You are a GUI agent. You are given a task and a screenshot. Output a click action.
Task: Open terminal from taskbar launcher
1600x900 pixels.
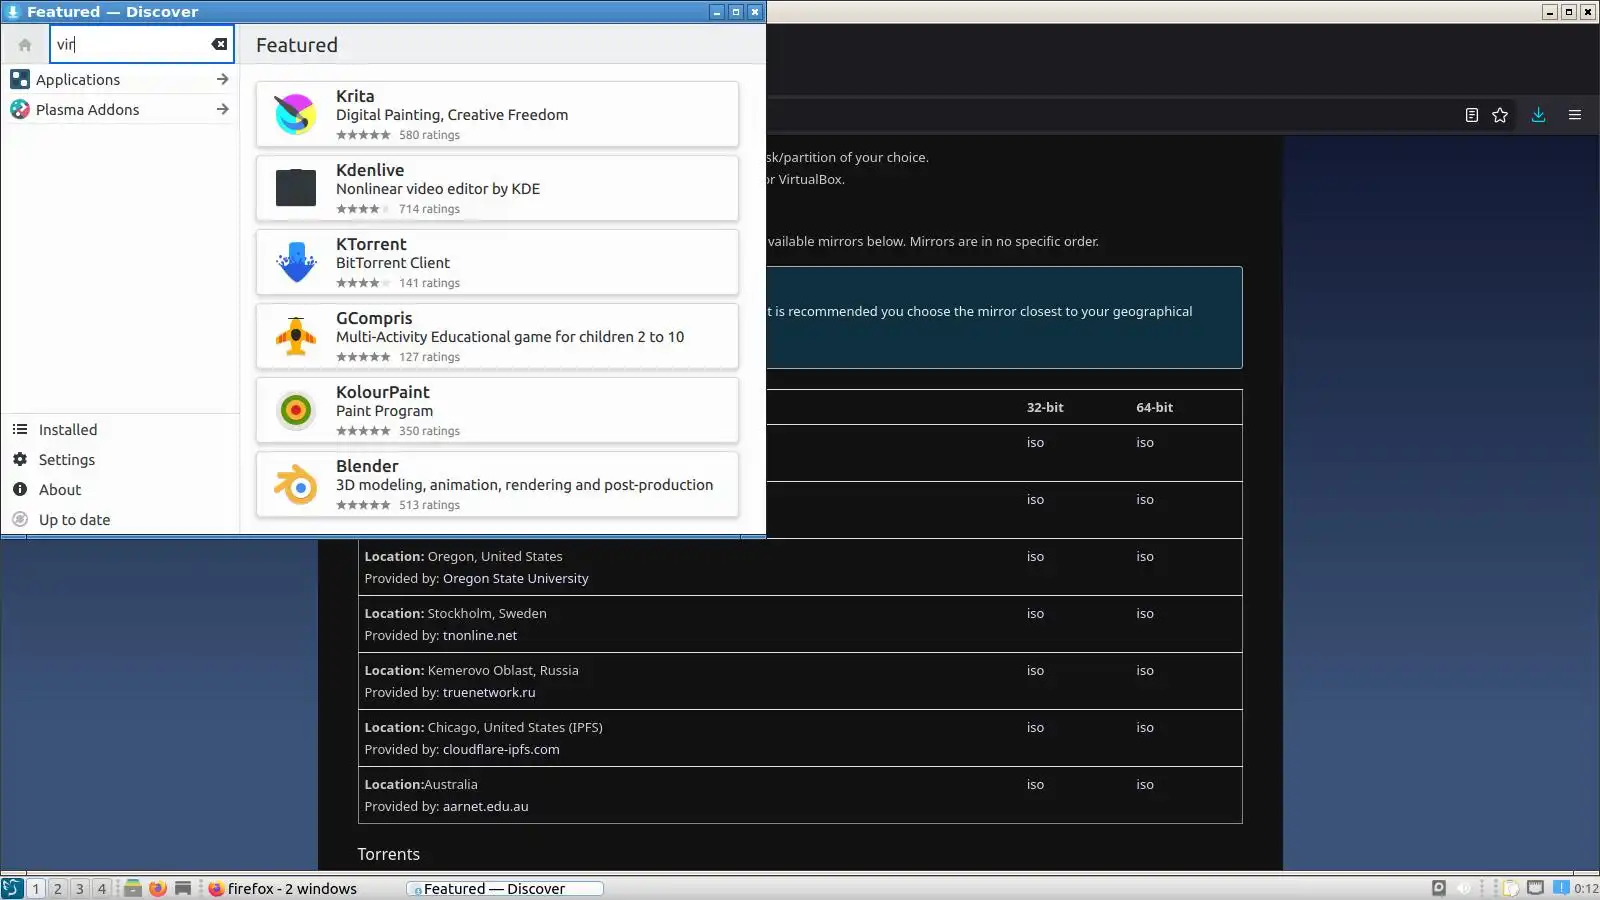[x=183, y=888]
